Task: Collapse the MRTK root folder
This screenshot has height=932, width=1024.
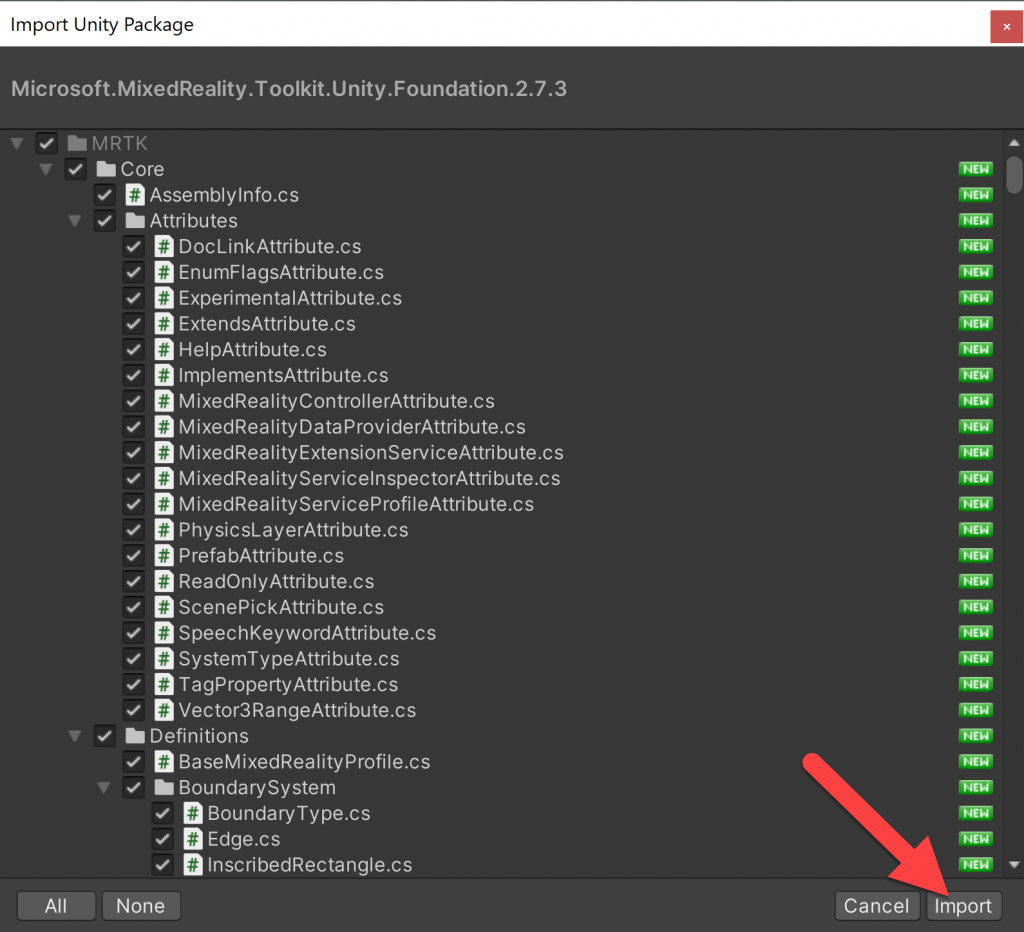Action: tap(17, 143)
